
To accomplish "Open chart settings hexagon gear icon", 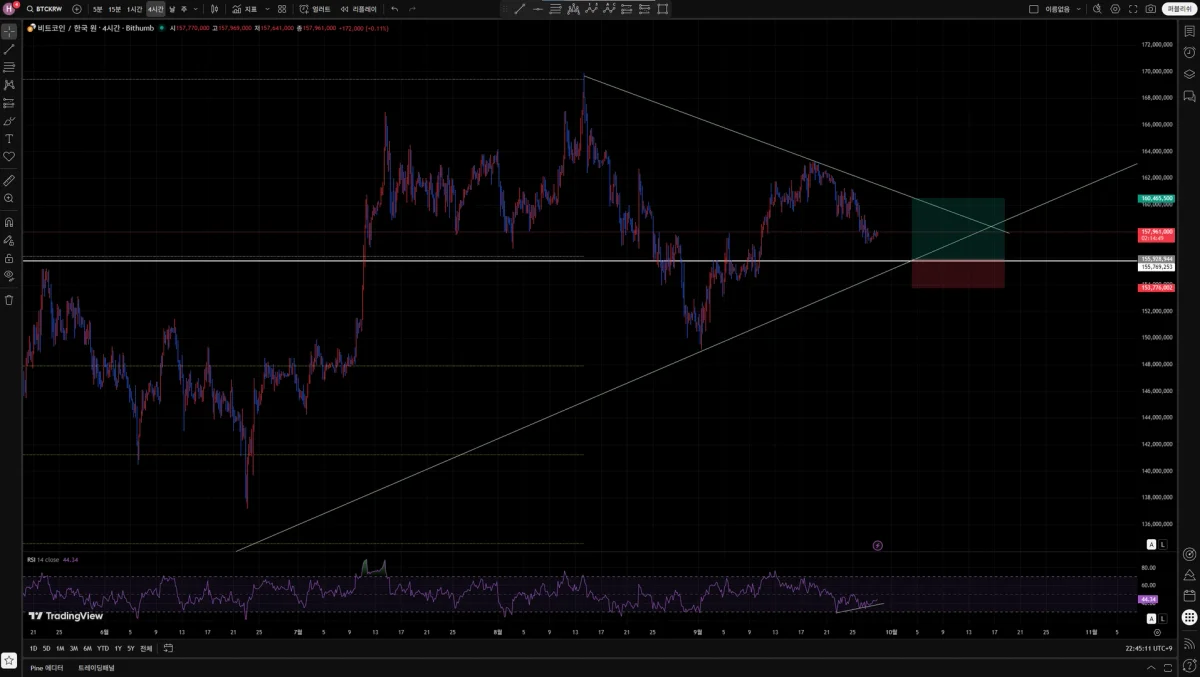I will 1115,9.
